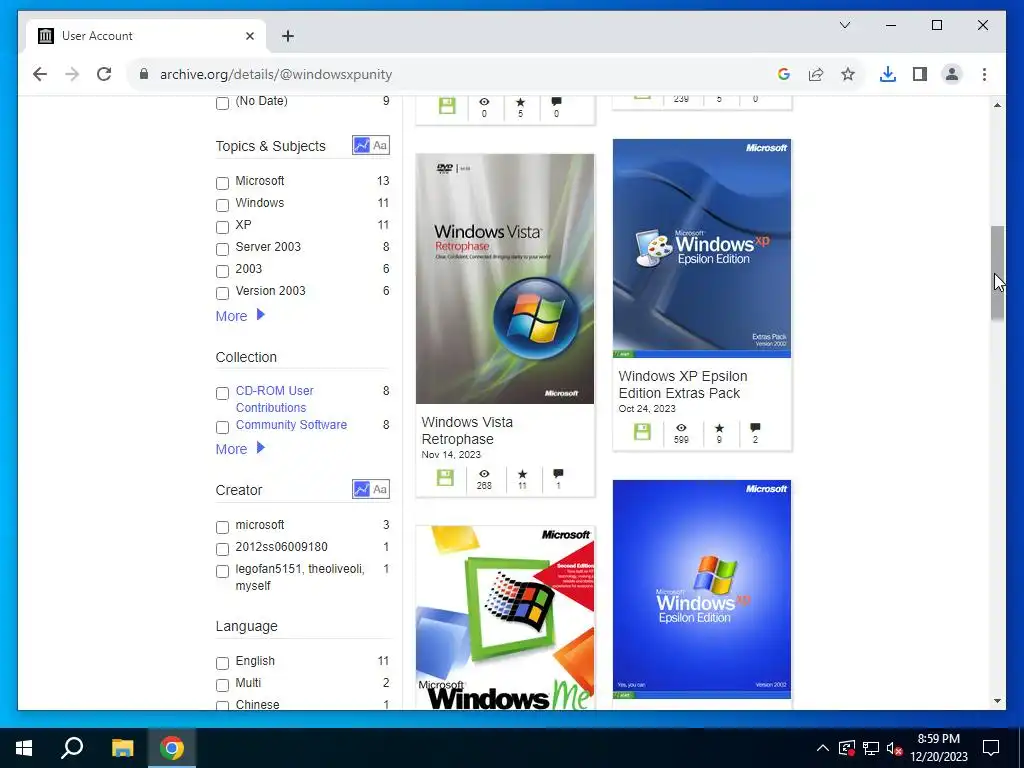The width and height of the screenshot is (1024, 768).
Task: Check the 2012ss06009180 creator filter
Action: pos(222,549)
